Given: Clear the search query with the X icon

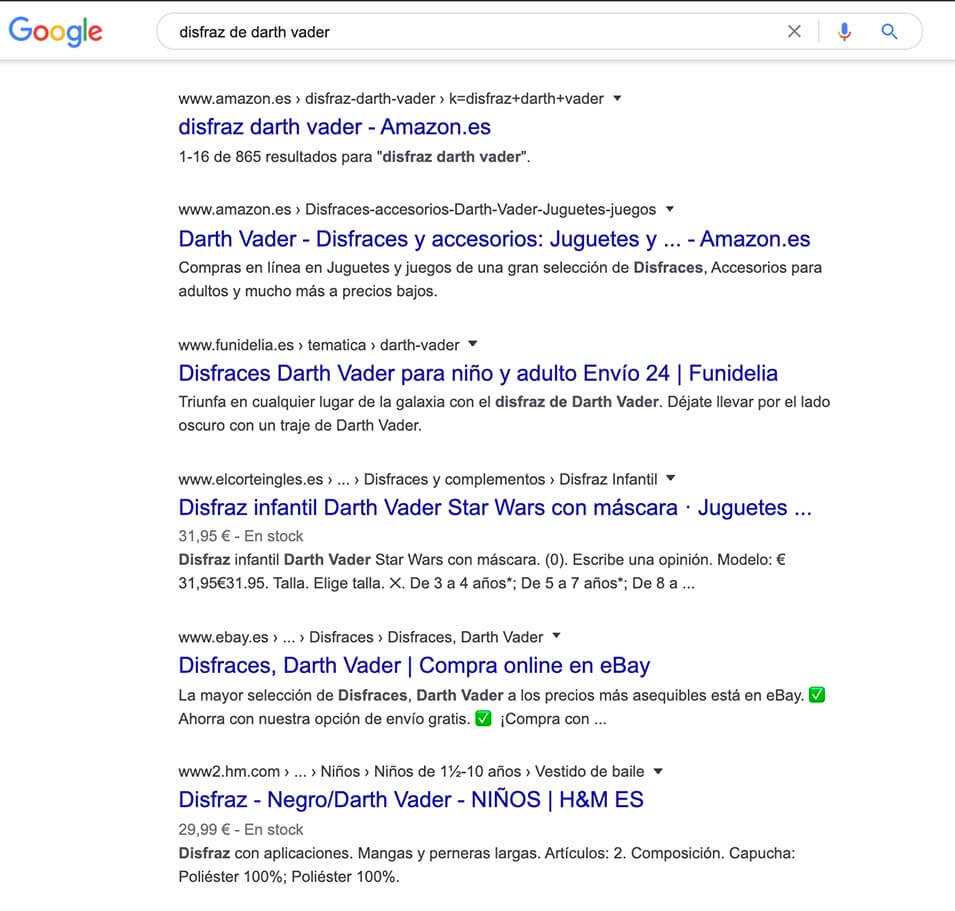Looking at the screenshot, I should [x=794, y=31].
